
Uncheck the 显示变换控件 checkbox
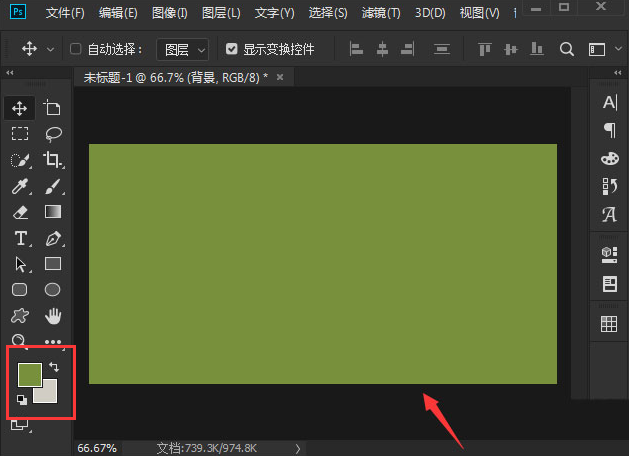click(x=232, y=49)
